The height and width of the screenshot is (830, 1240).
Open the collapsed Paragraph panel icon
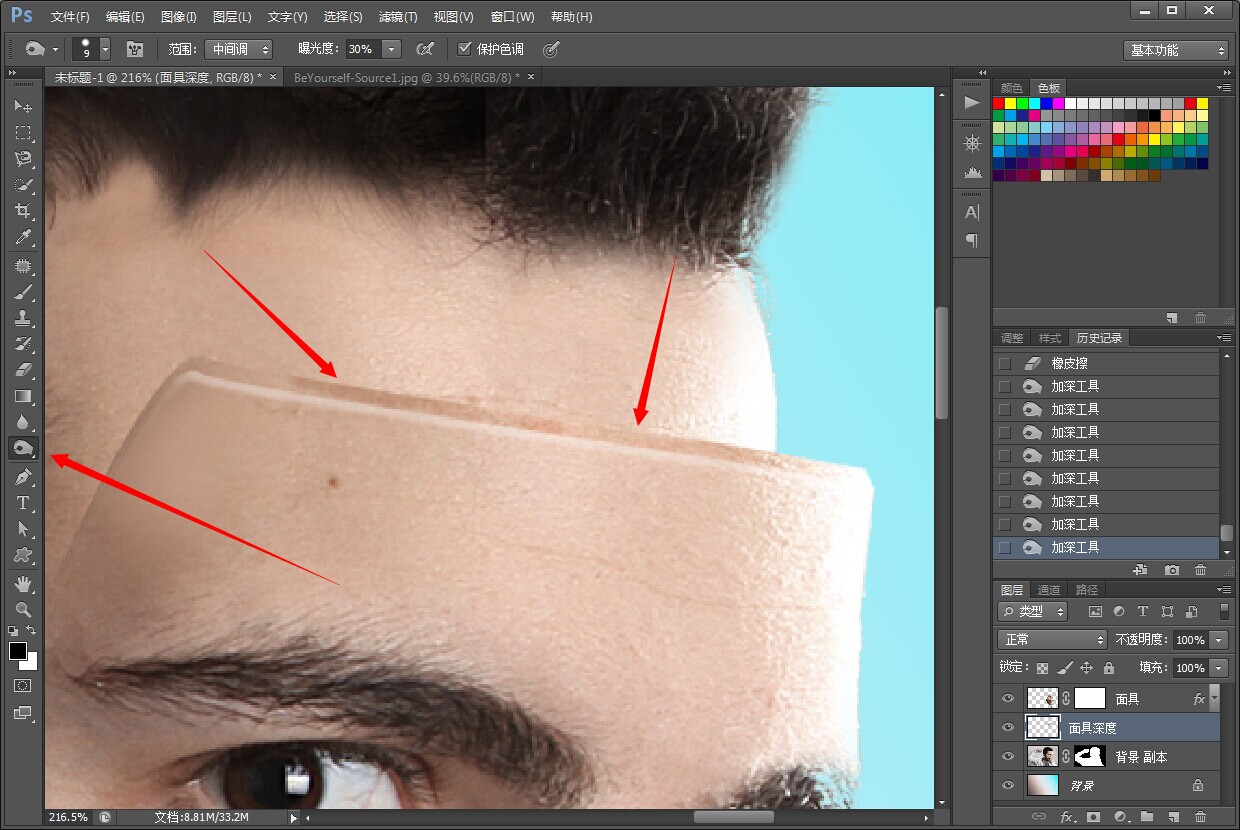coord(972,240)
